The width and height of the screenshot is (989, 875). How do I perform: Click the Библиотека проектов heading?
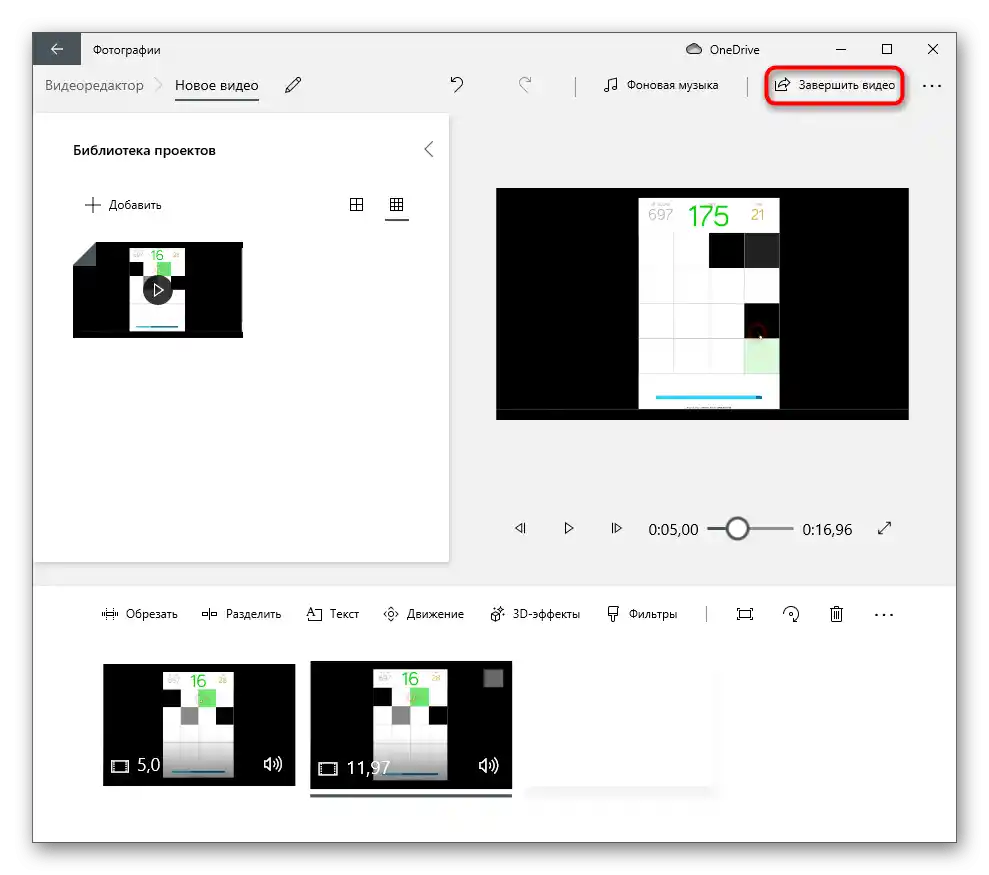[x=144, y=150]
